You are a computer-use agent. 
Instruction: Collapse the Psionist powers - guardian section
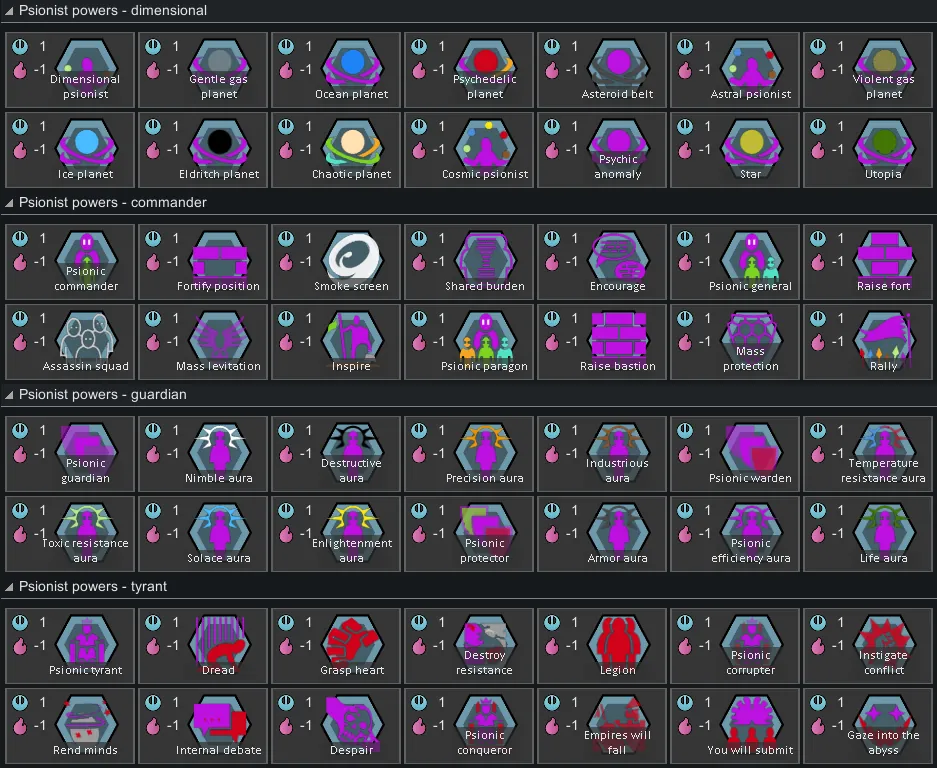tap(10, 395)
